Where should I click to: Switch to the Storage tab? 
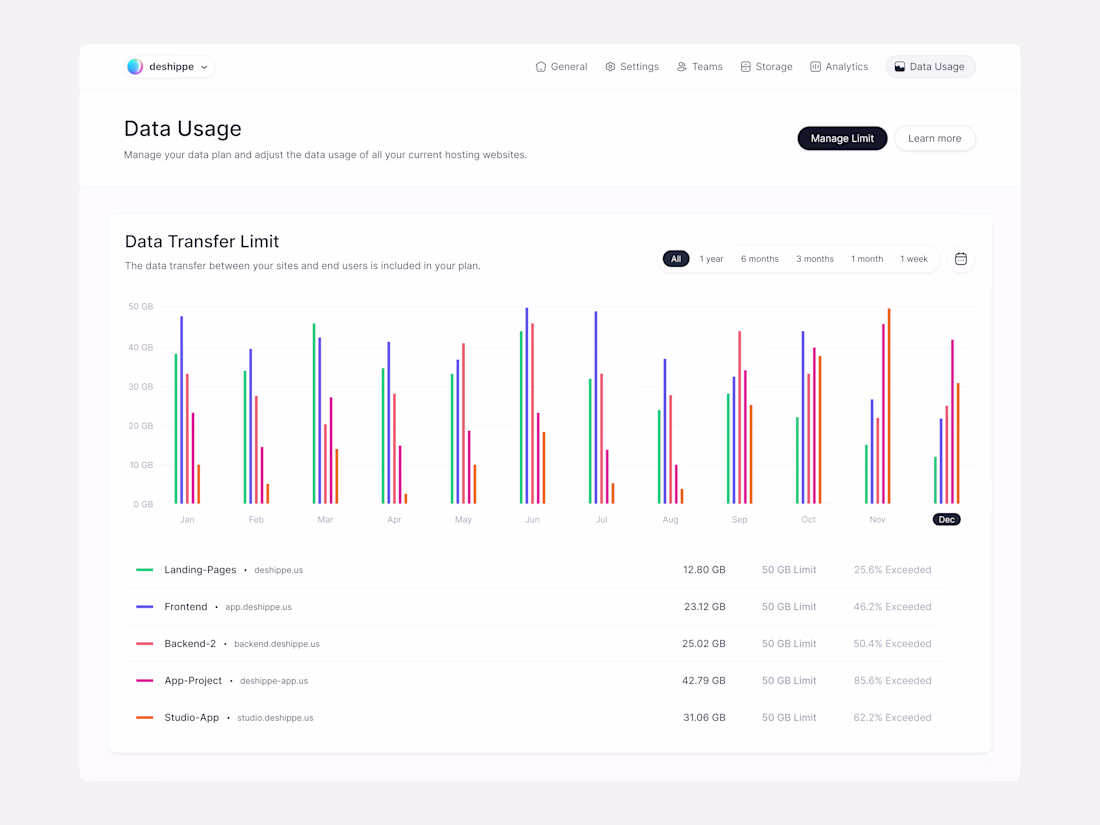[x=767, y=67]
